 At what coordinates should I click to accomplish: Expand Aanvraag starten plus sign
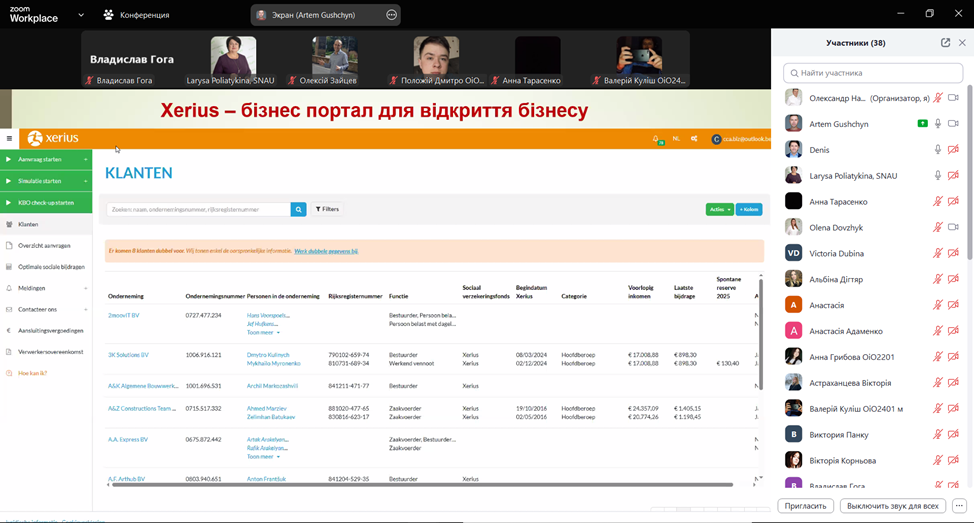(x=86, y=160)
